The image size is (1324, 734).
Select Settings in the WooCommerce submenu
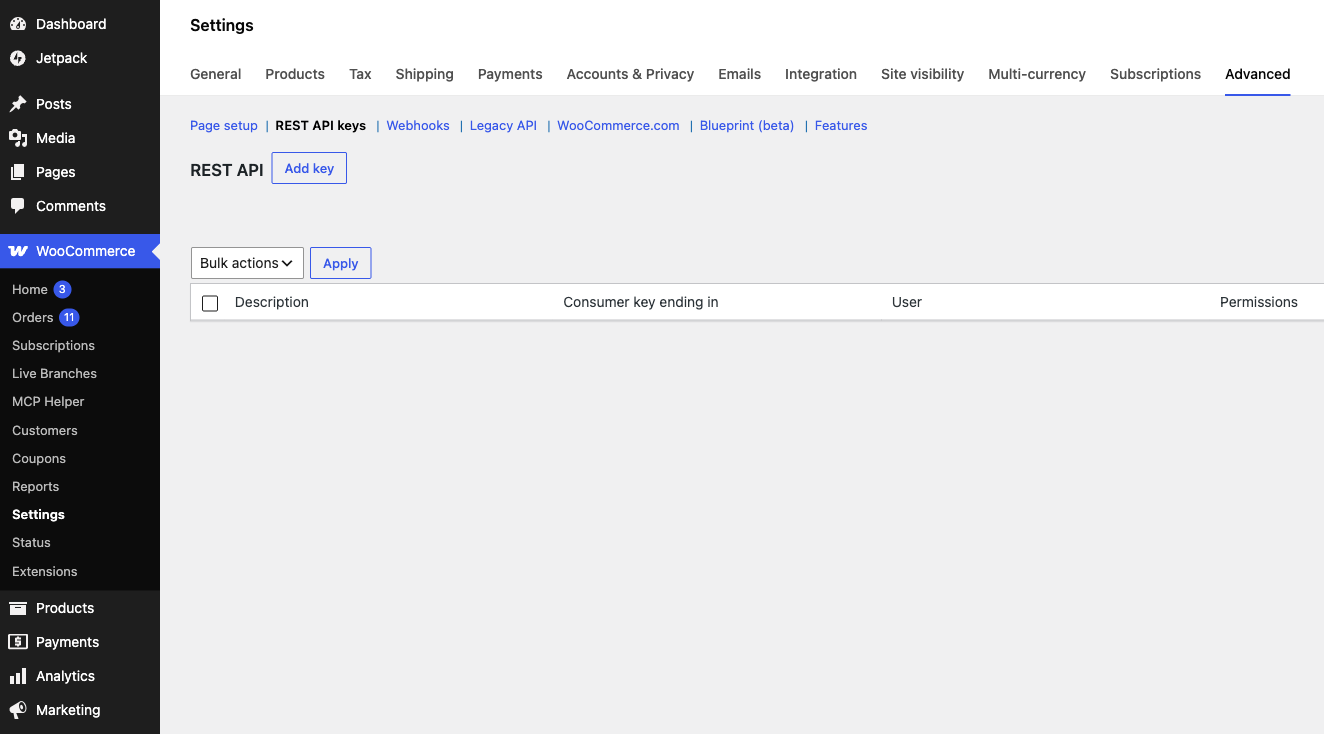point(38,514)
